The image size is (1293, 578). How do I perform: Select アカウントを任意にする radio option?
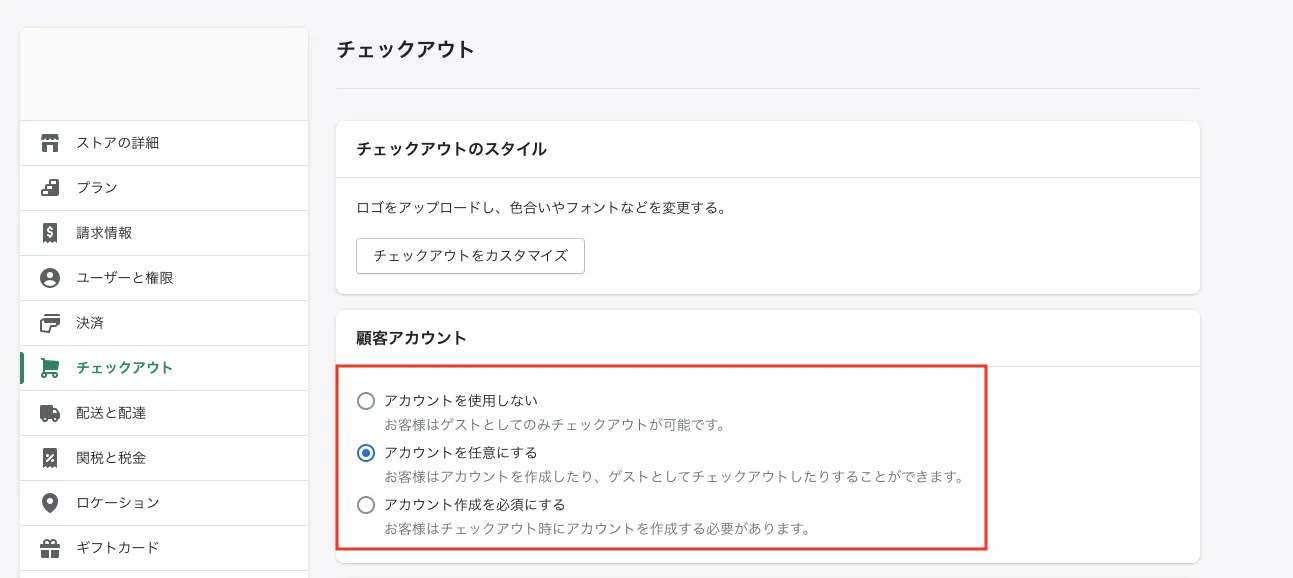tap(366, 453)
